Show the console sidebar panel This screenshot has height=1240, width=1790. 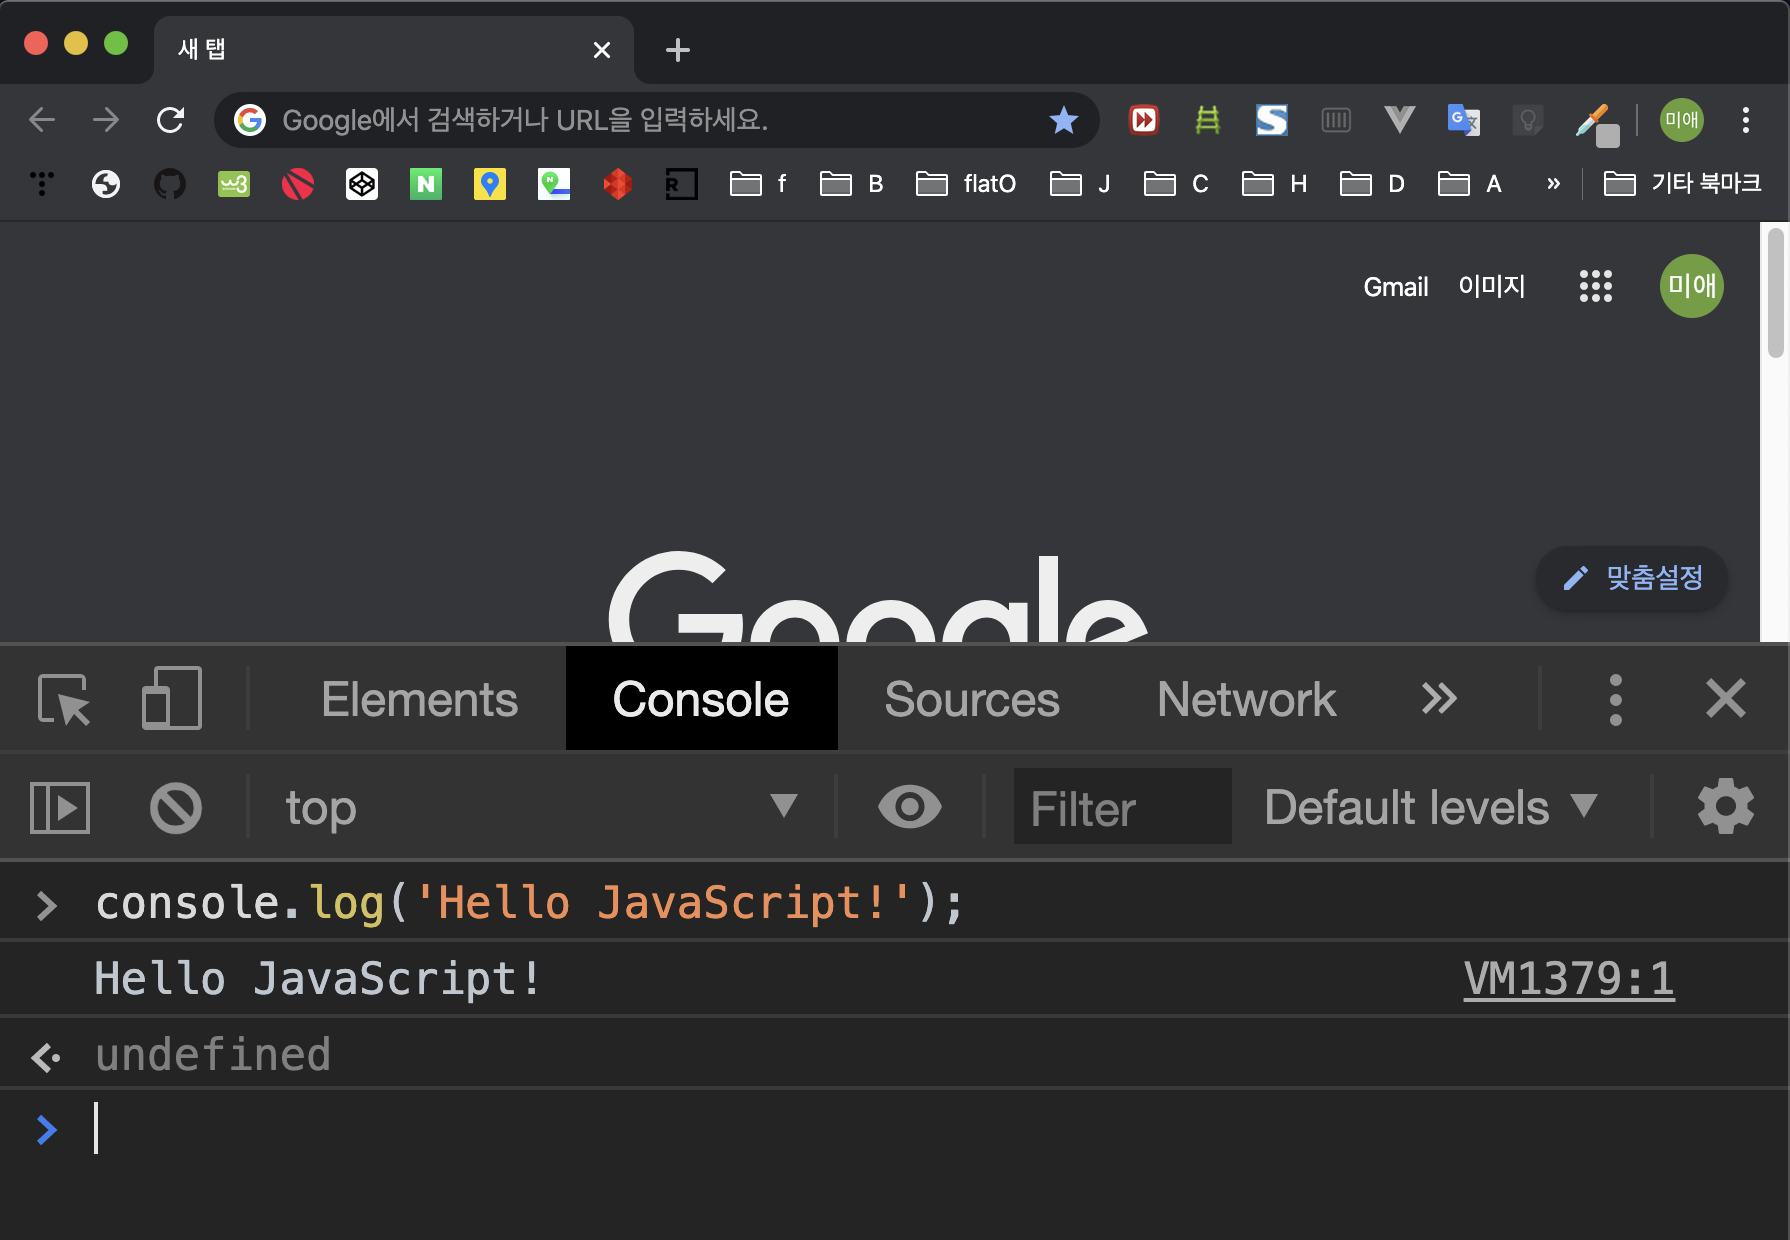click(x=60, y=808)
